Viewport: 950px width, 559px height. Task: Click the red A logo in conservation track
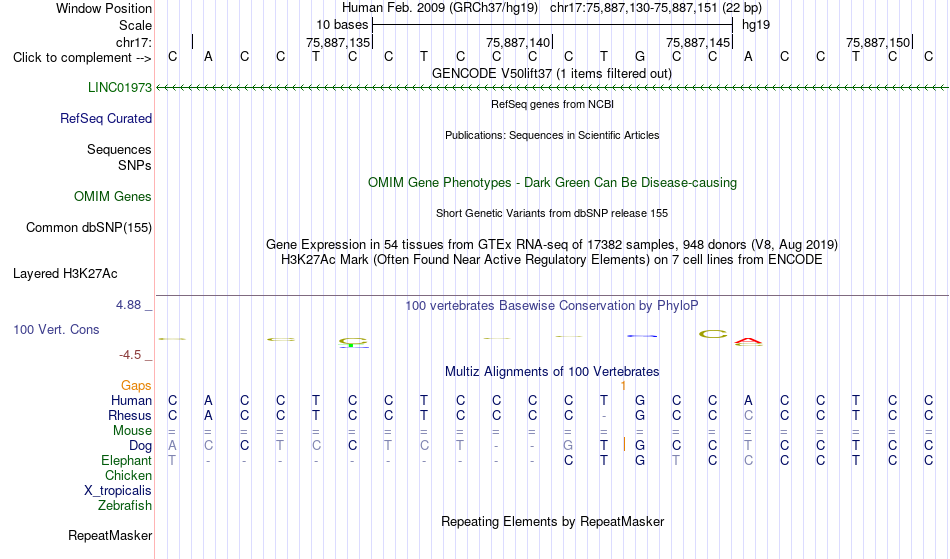click(x=748, y=342)
